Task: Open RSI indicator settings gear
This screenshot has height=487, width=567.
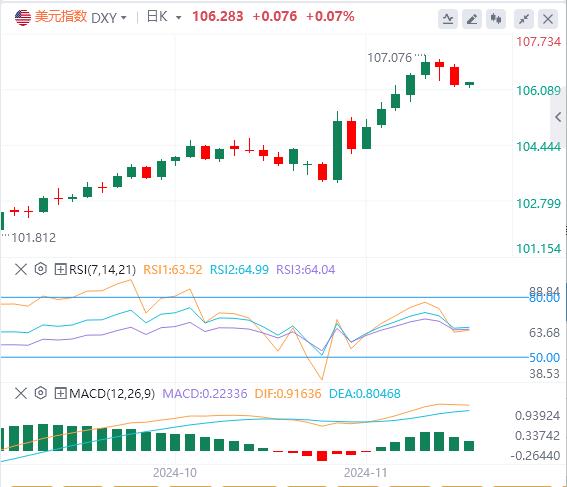Action: tap(41, 269)
